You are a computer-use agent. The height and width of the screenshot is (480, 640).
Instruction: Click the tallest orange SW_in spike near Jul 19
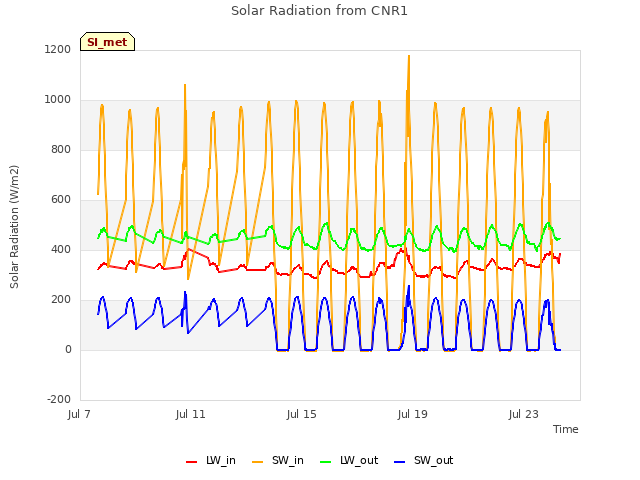409,57
